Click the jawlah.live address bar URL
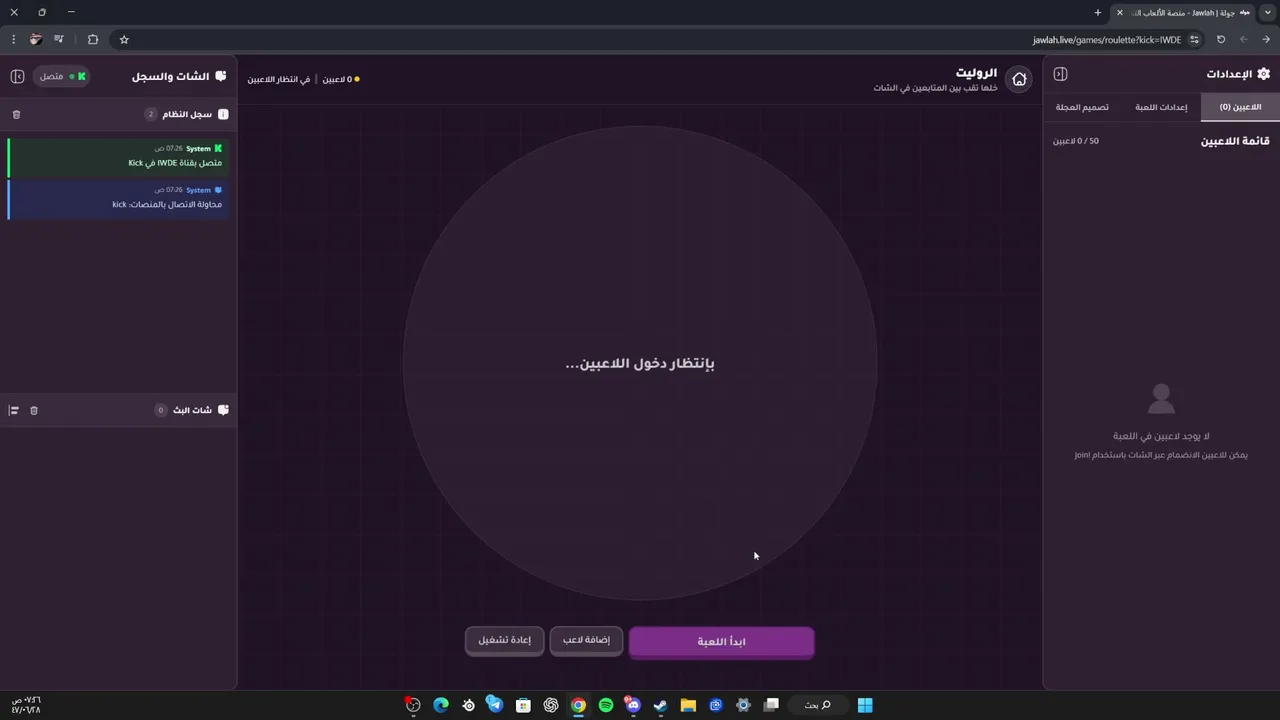The width and height of the screenshot is (1280, 720). point(1107,40)
